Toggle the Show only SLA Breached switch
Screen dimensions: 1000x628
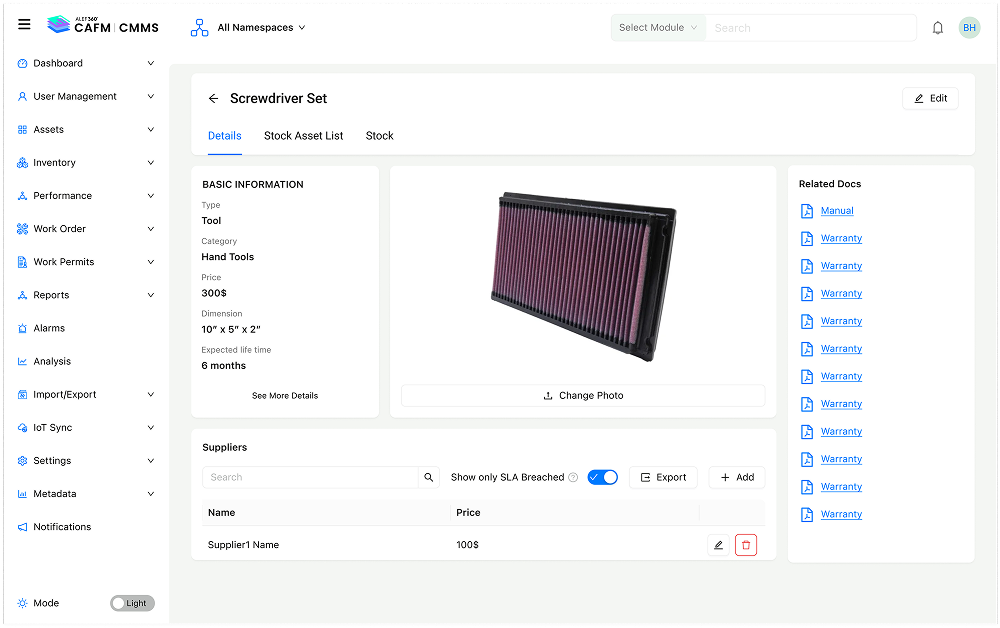pyautogui.click(x=603, y=477)
